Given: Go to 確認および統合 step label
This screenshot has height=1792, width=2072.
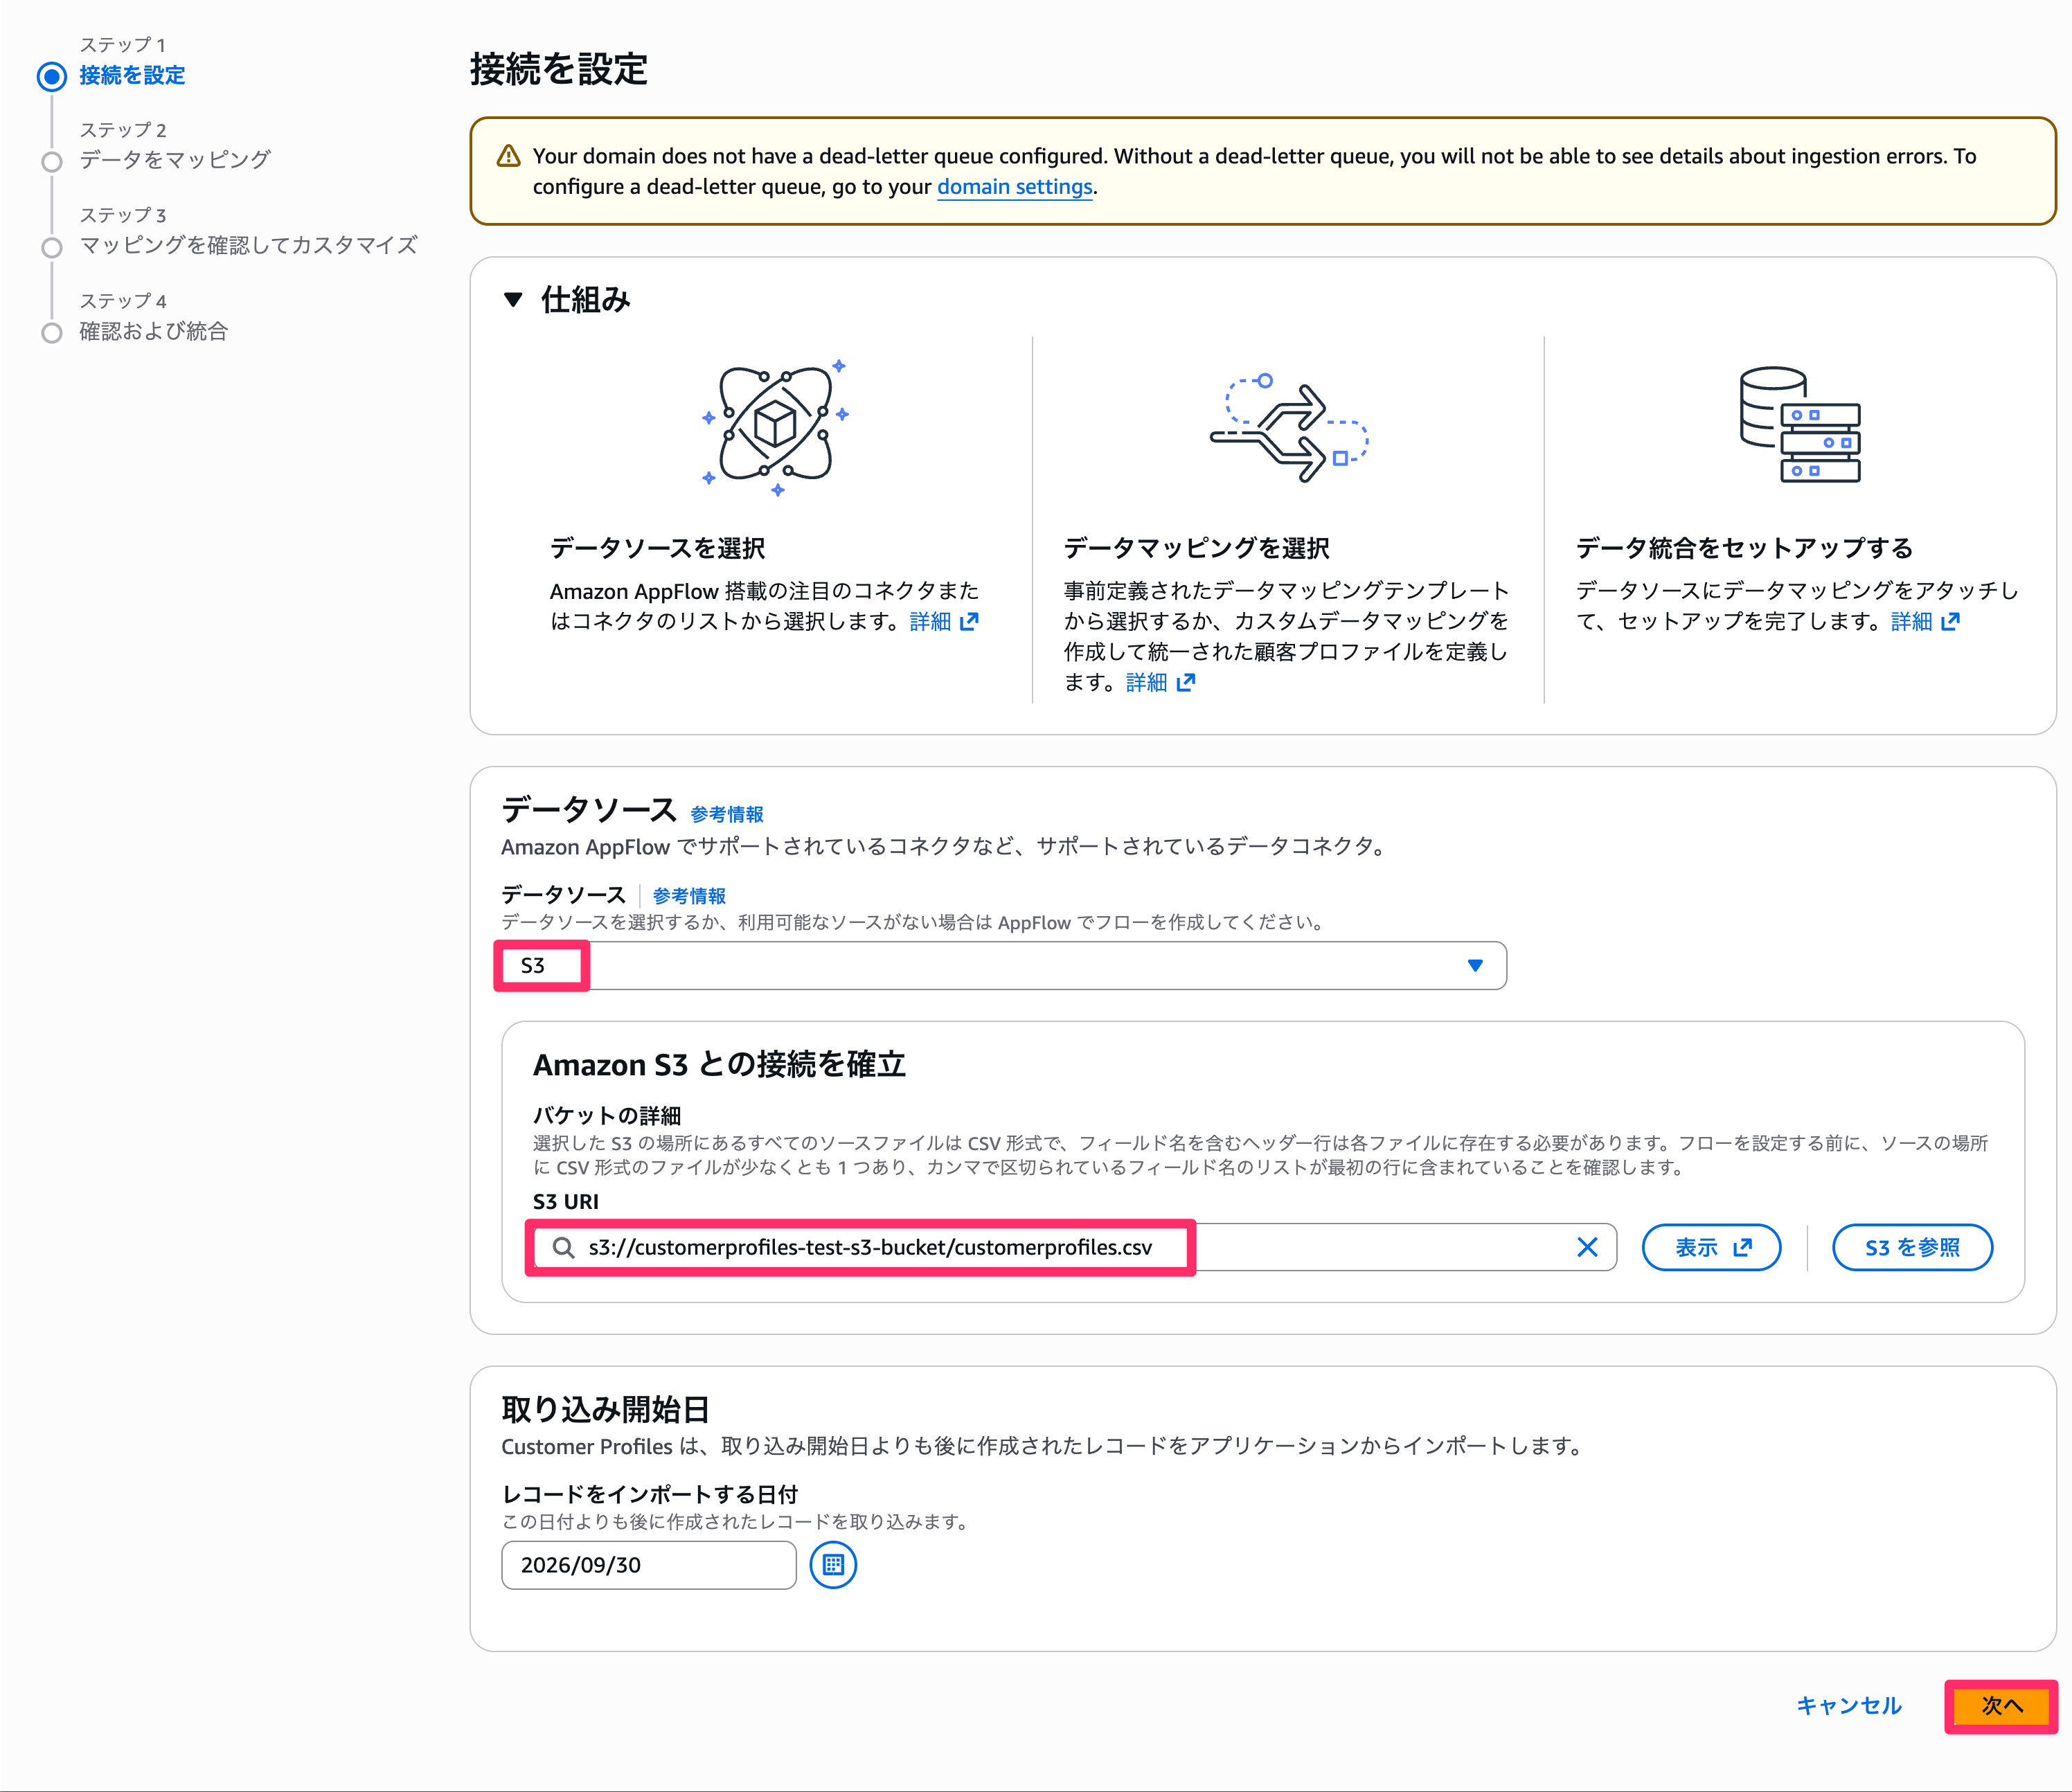Looking at the screenshot, I should pyautogui.click(x=154, y=331).
